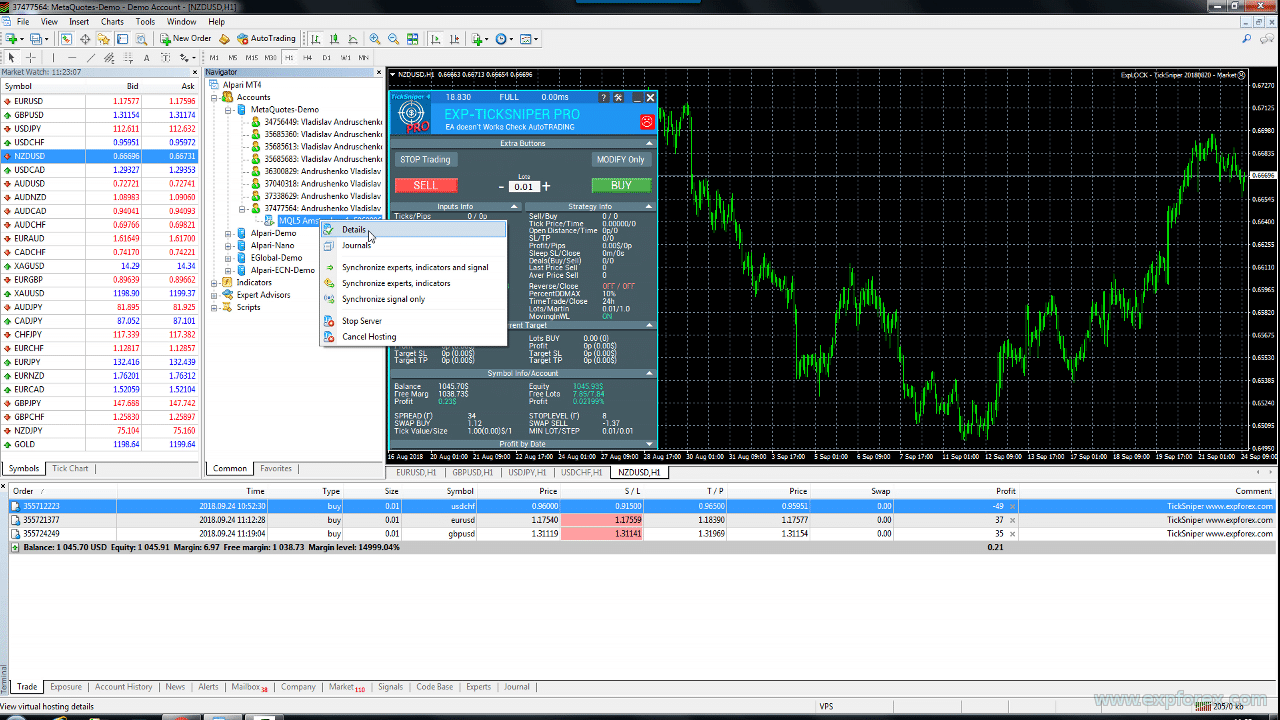Select the crosshair tool icon
This screenshot has width=1280, height=720.
click(31, 57)
